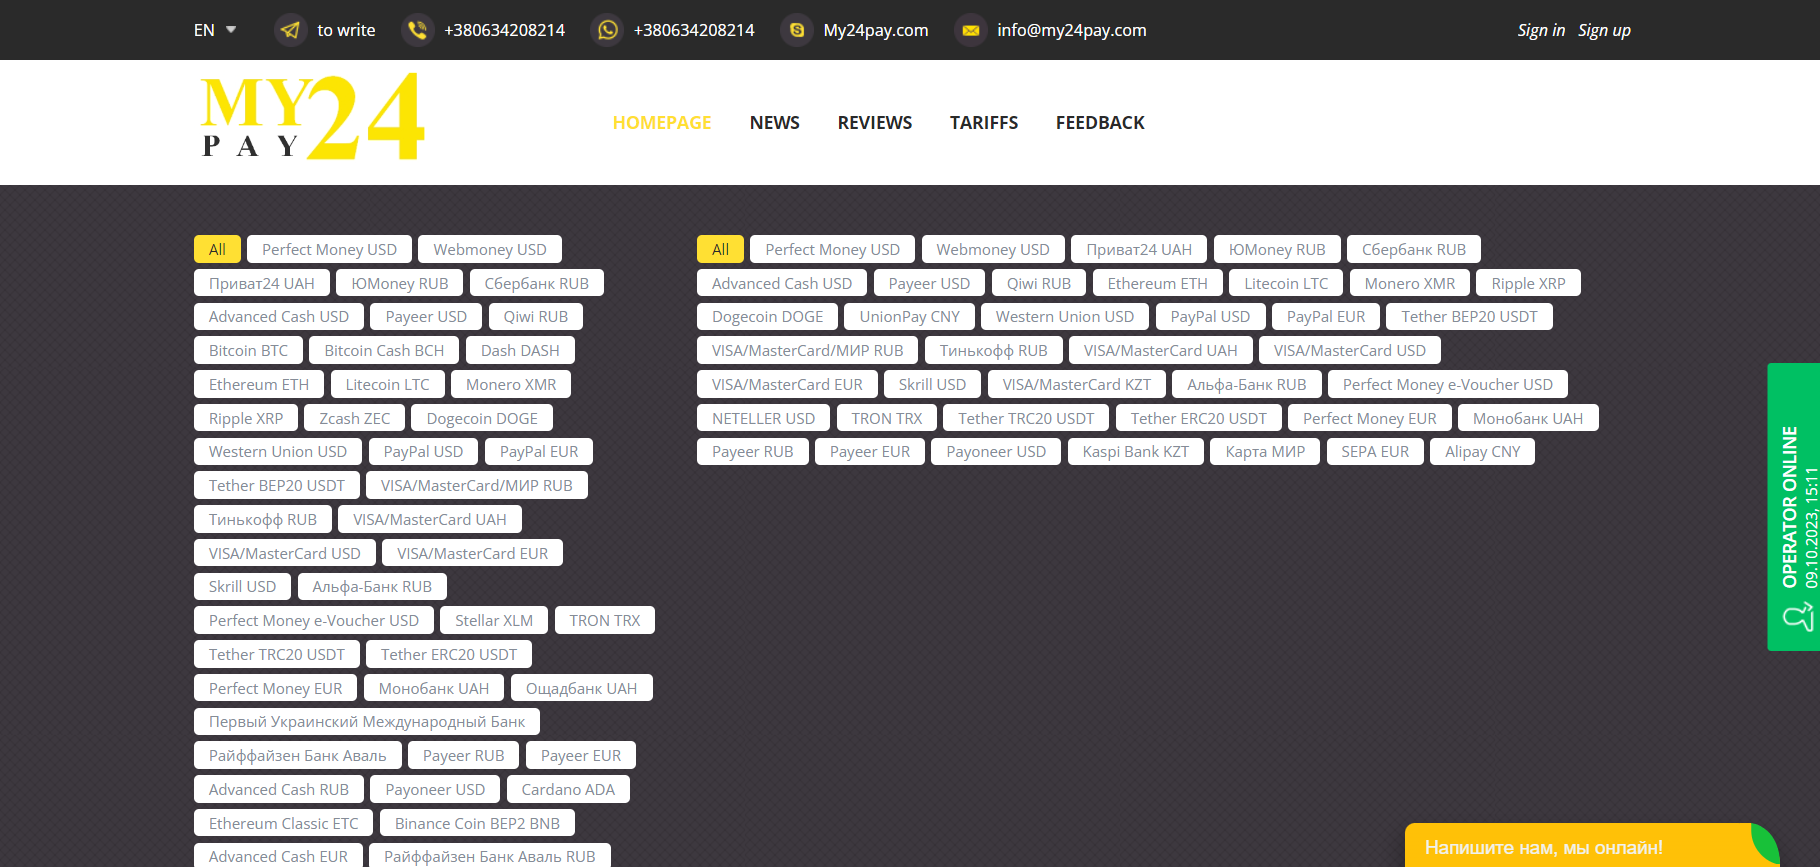
Task: Open the EN language dropdown
Action: pos(215,30)
